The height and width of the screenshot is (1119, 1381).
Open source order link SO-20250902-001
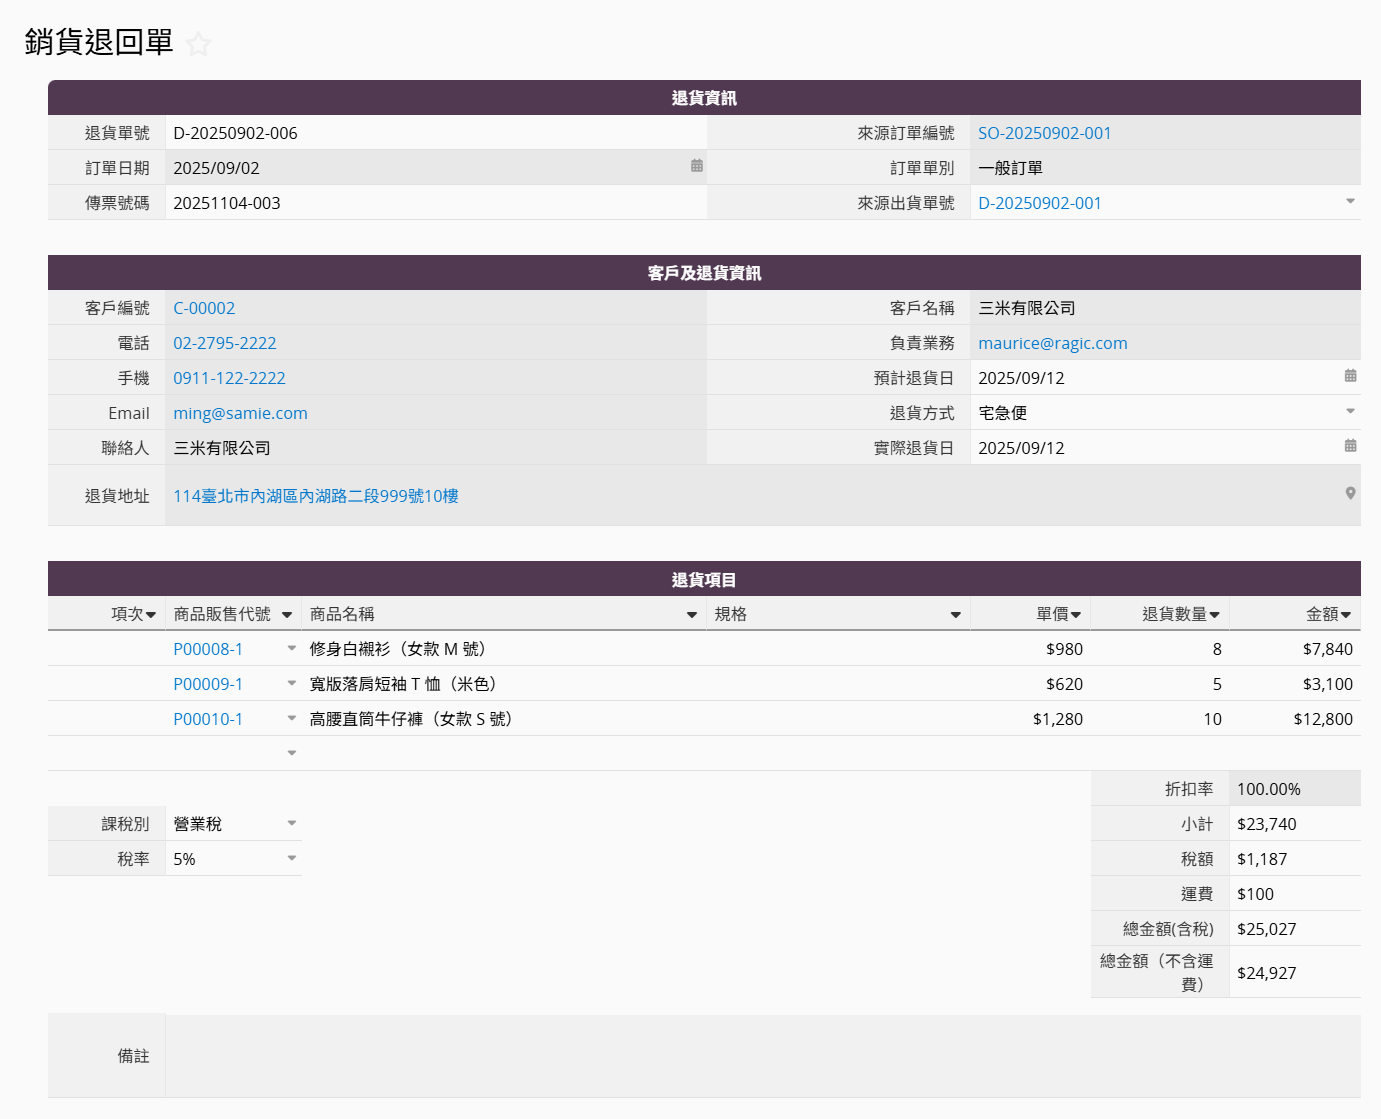pyautogui.click(x=1044, y=133)
